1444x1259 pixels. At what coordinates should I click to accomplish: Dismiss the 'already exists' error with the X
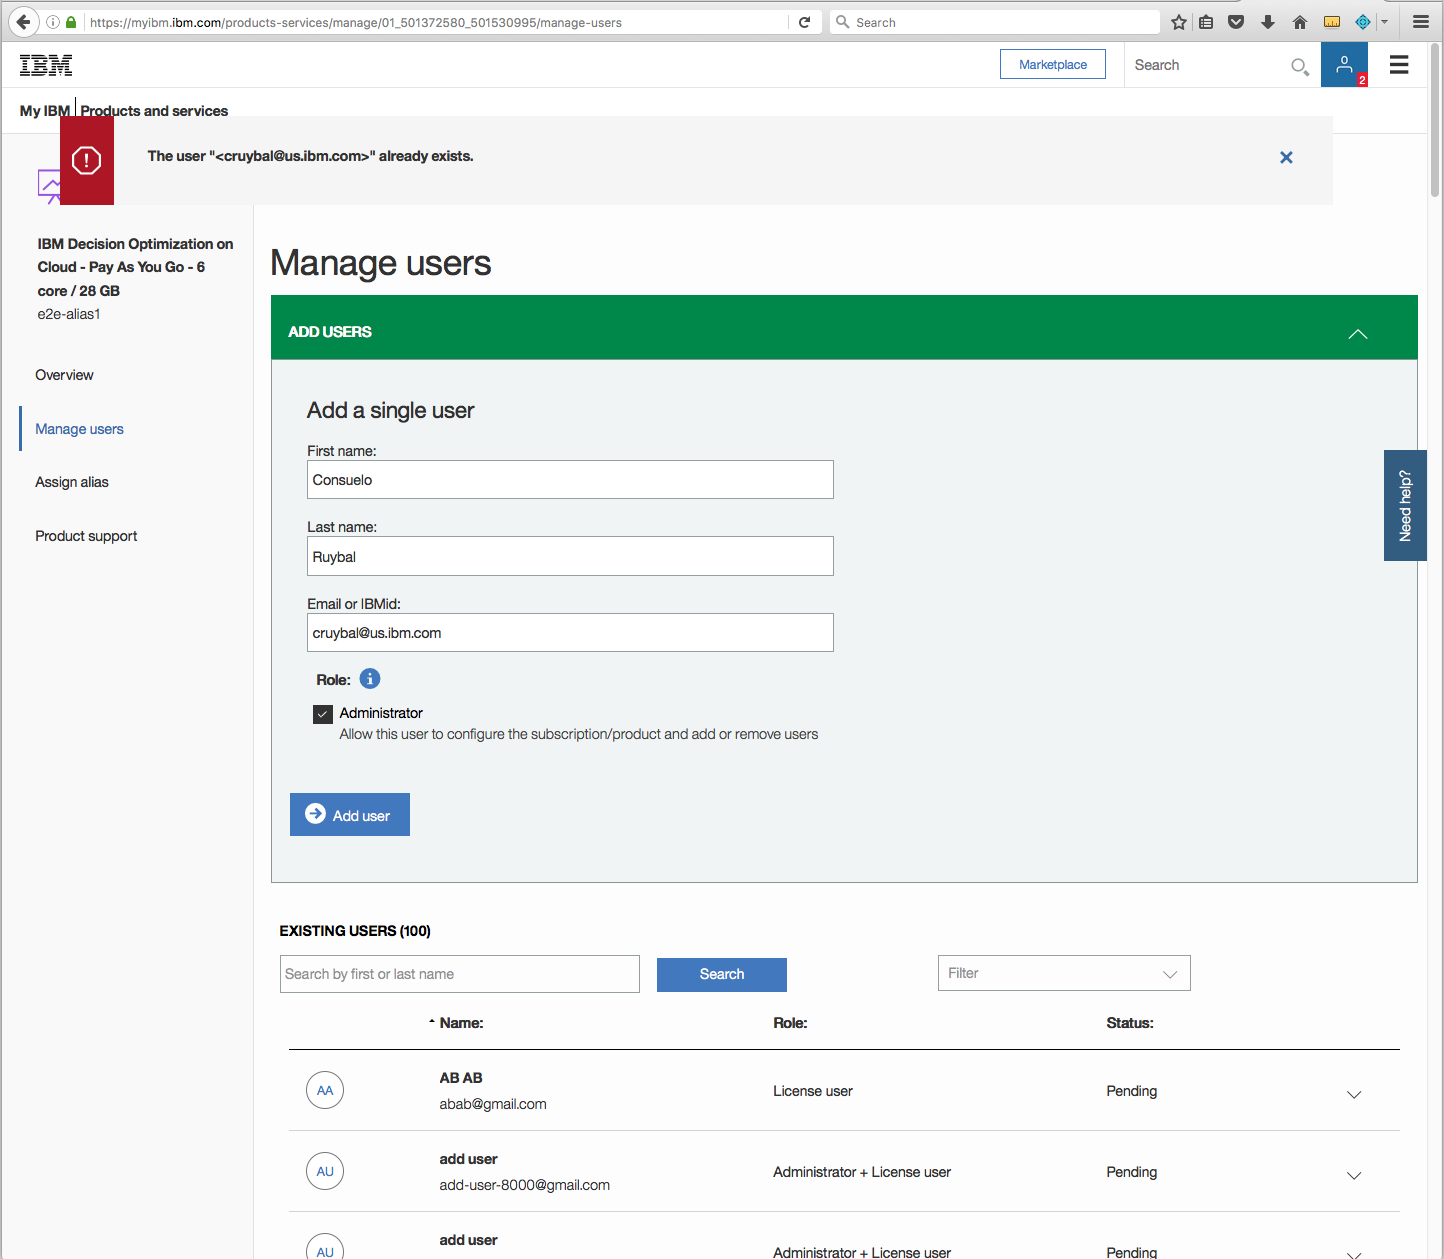(x=1286, y=157)
